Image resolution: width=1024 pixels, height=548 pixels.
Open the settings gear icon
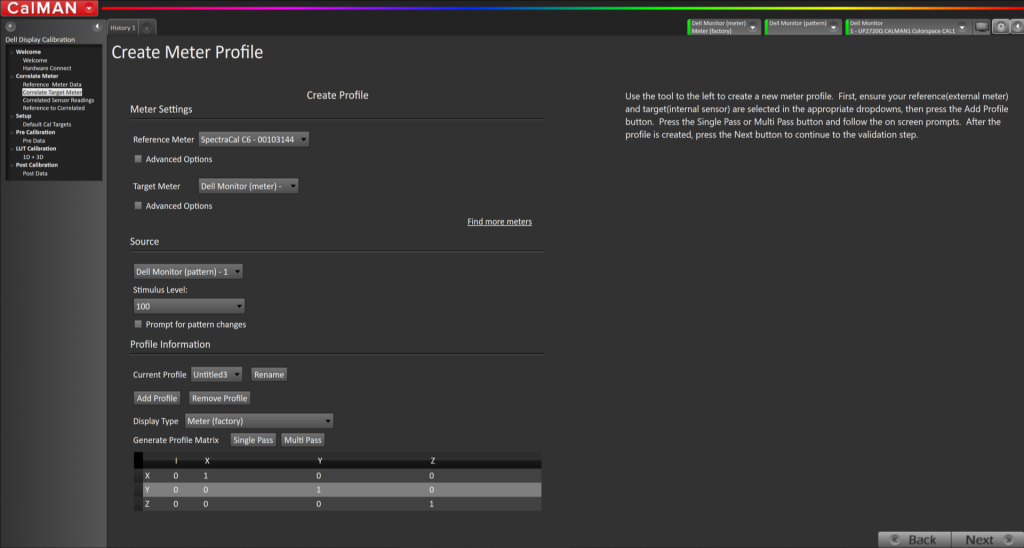(1001, 27)
